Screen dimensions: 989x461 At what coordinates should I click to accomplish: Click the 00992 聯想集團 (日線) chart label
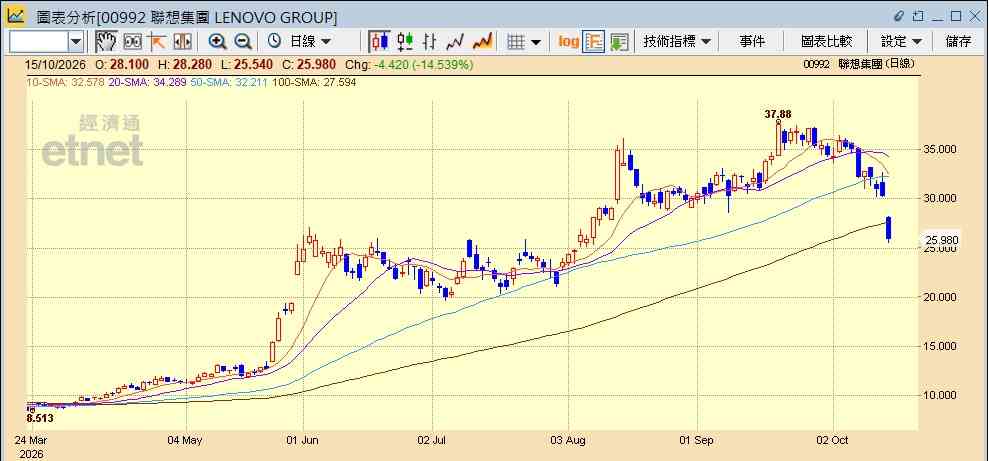[859, 64]
